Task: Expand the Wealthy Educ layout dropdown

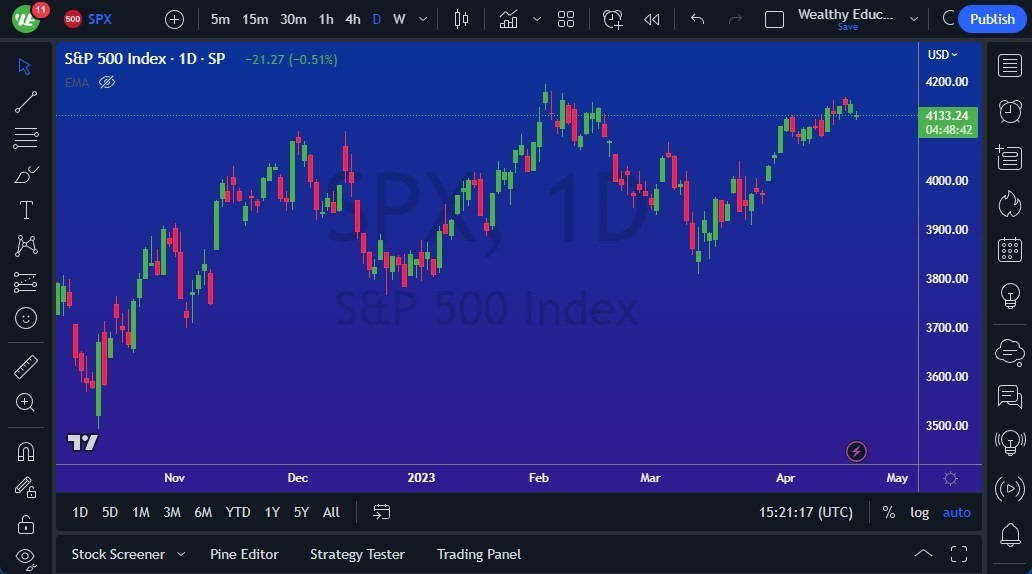Action: (914, 20)
